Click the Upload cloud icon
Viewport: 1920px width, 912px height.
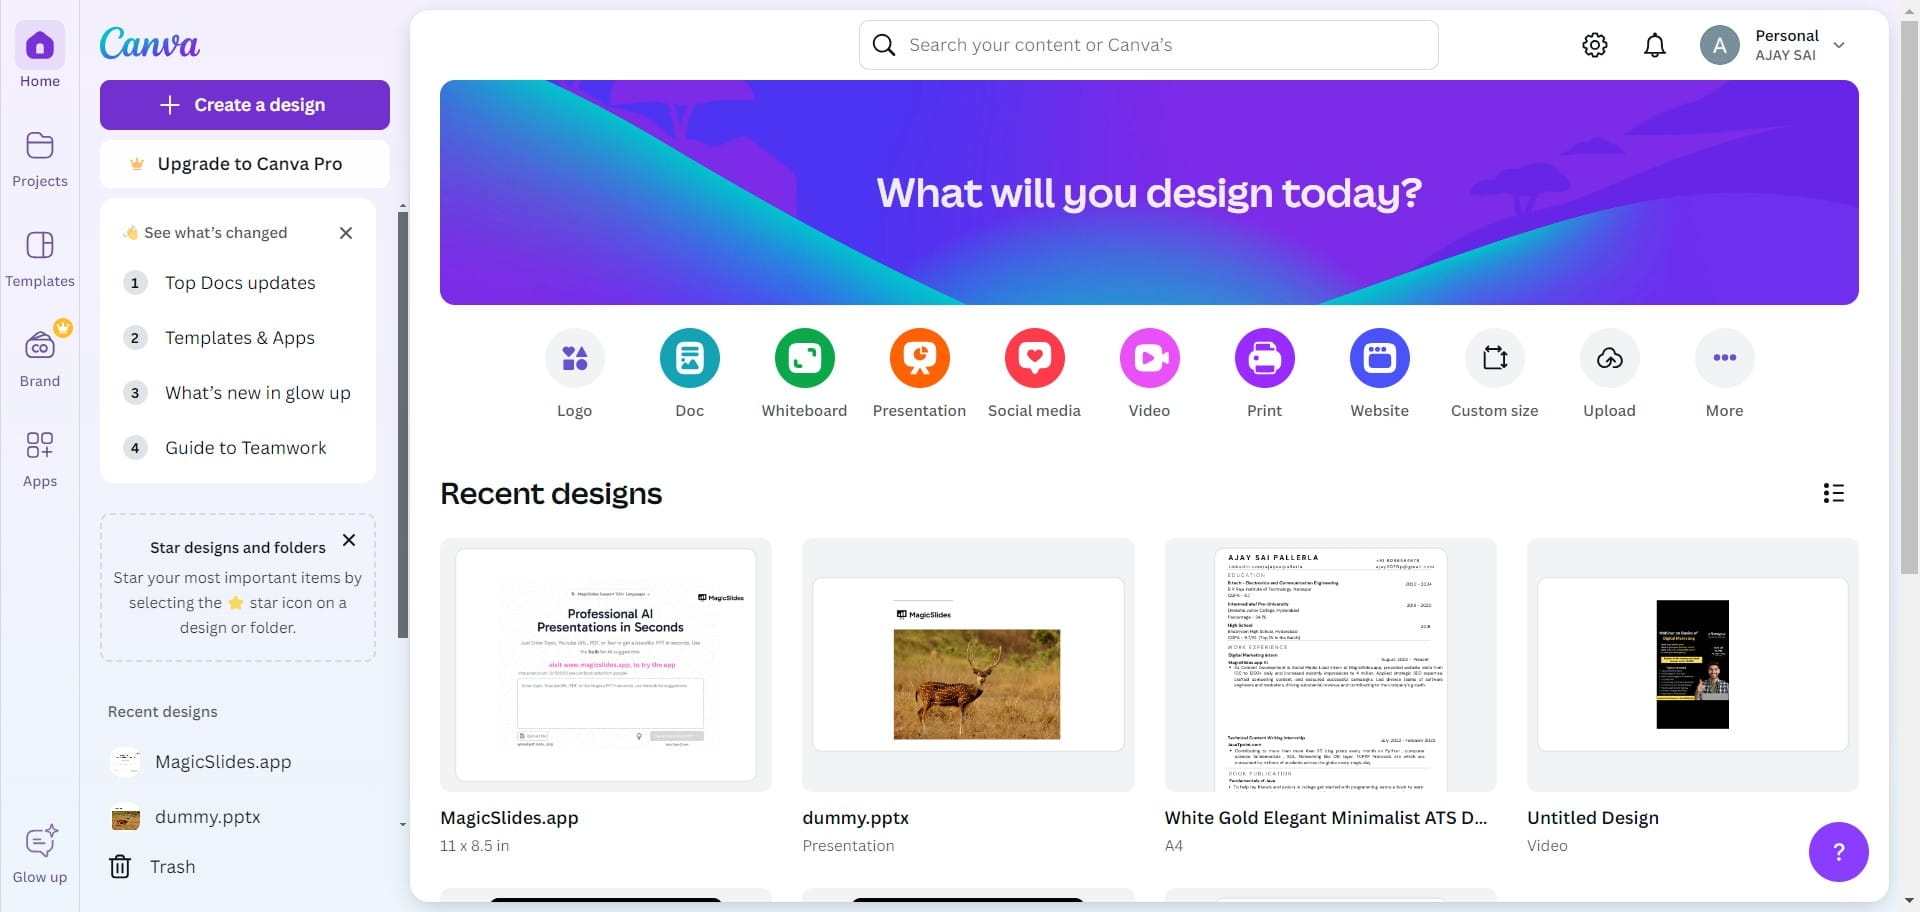coord(1609,358)
